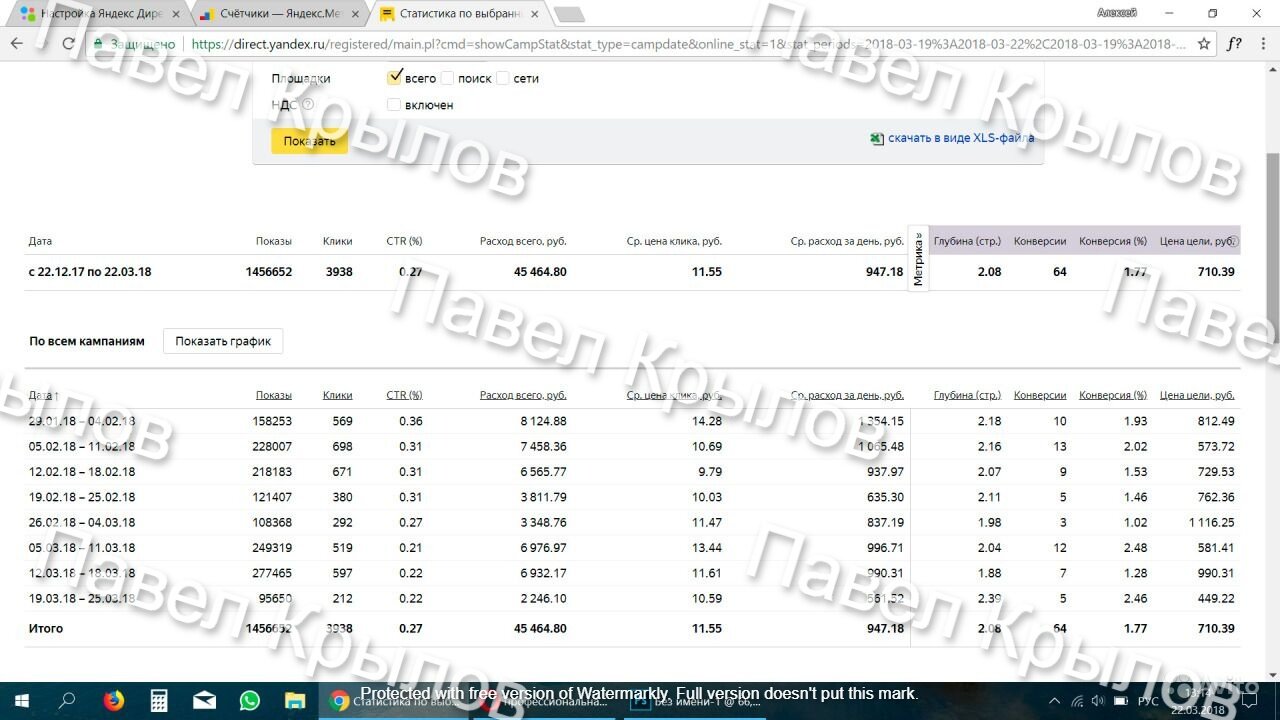Click the Итого total row label
The width and height of the screenshot is (1280, 720).
coord(46,628)
